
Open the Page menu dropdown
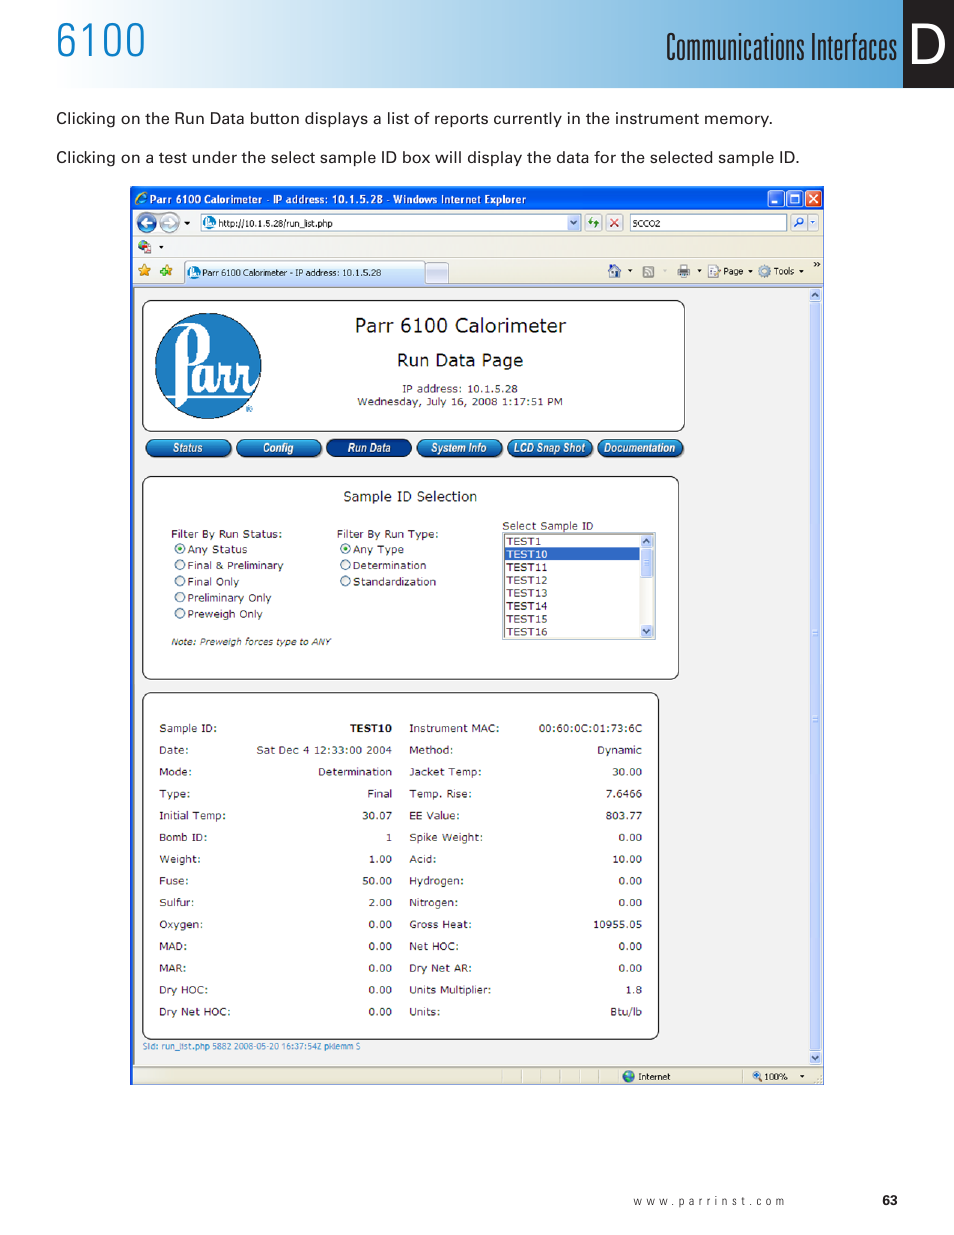[730, 271]
